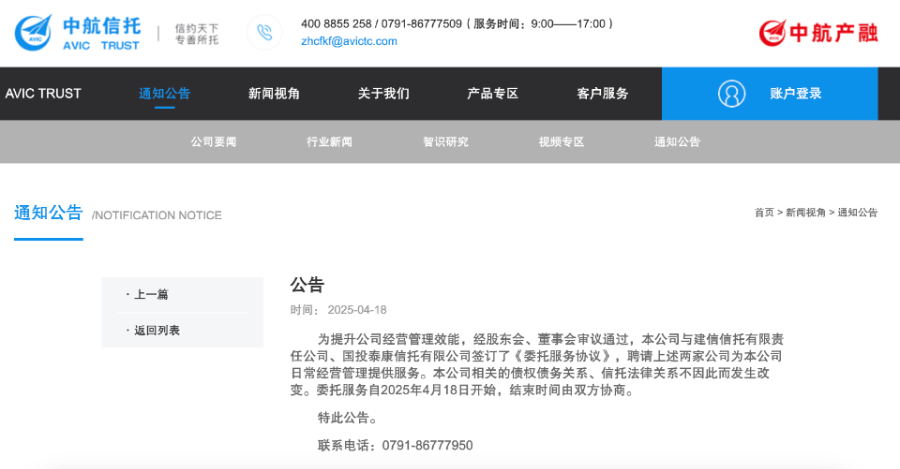Open the 账户登录 login button
The image size is (900, 469).
pyautogui.click(x=770, y=94)
